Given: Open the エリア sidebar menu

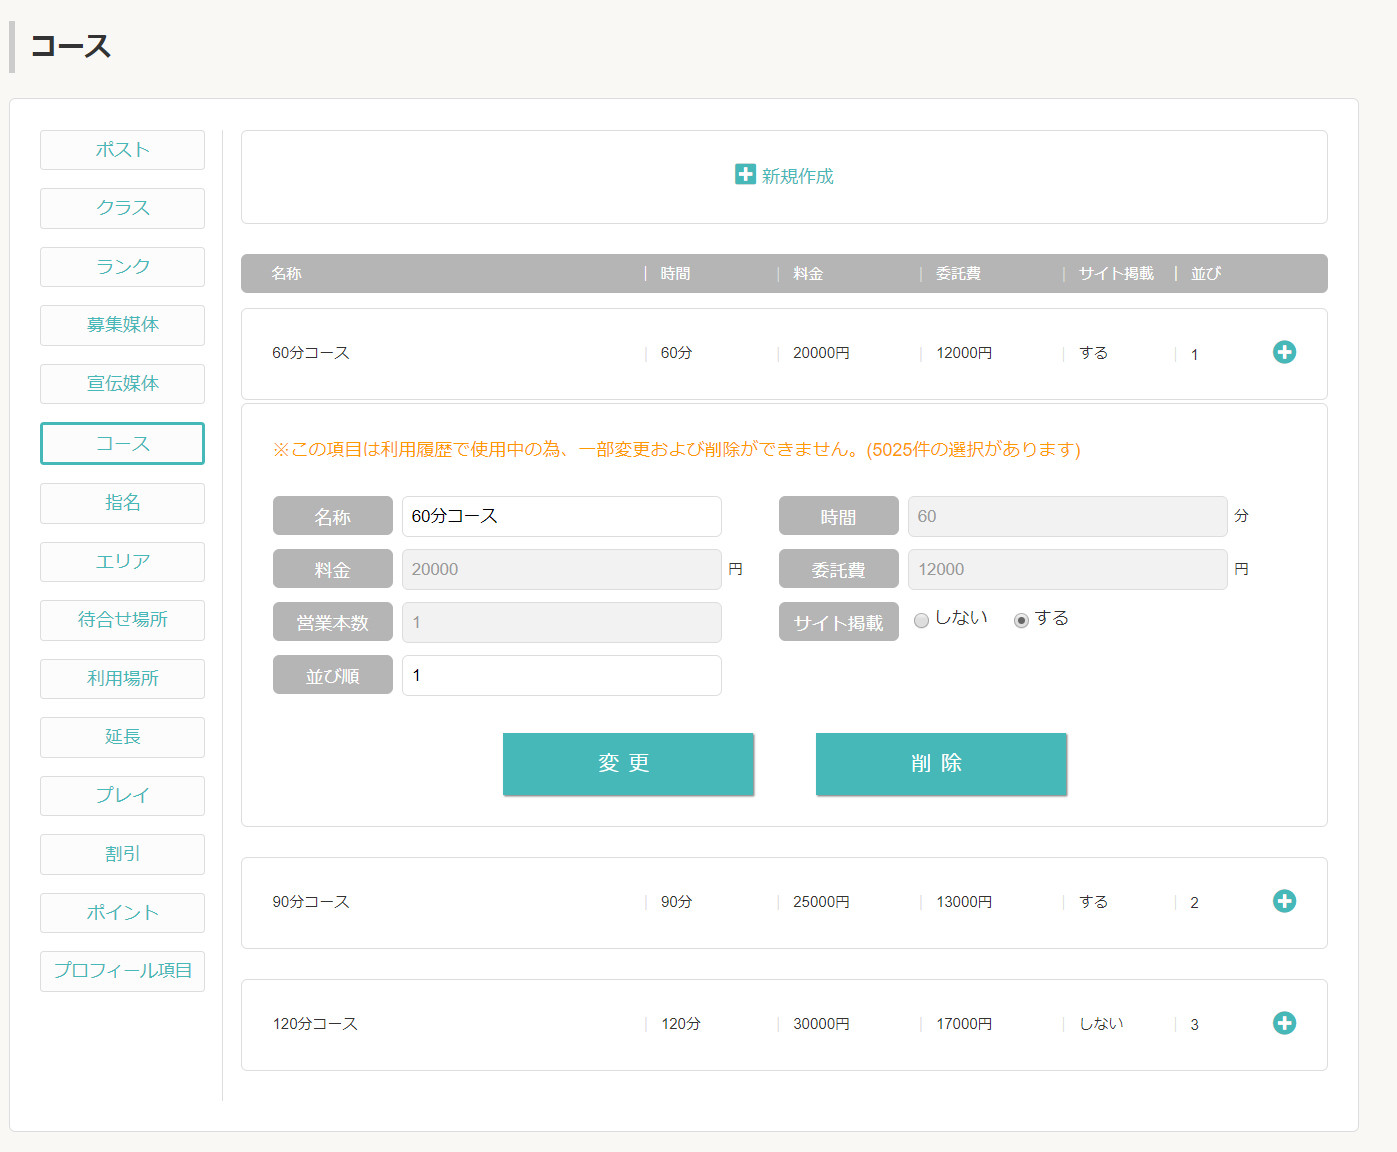Looking at the screenshot, I should click(x=122, y=562).
